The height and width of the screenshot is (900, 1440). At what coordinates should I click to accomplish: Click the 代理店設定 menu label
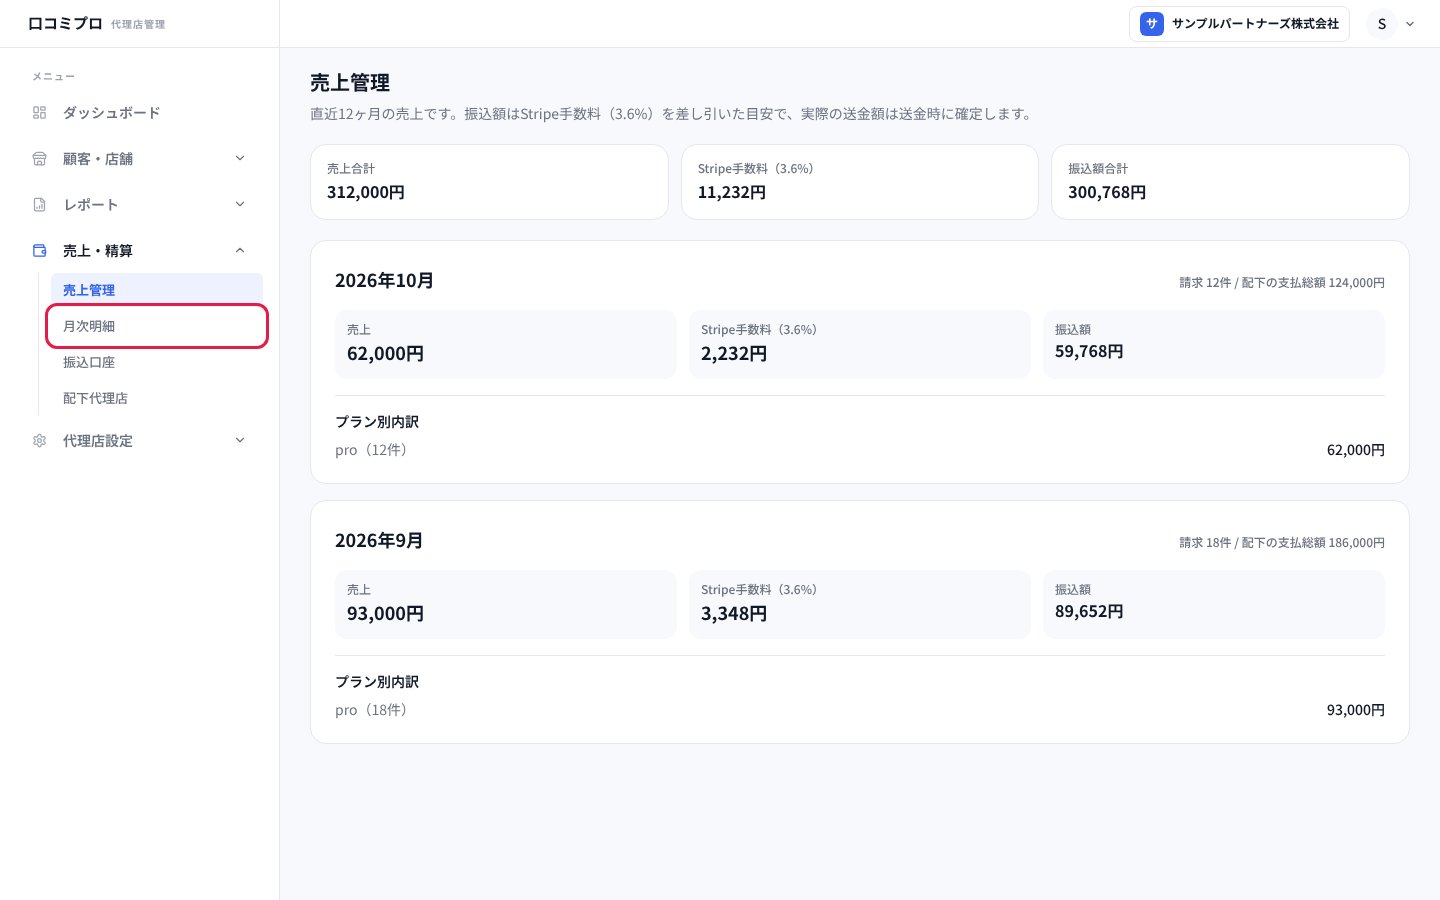coord(98,441)
